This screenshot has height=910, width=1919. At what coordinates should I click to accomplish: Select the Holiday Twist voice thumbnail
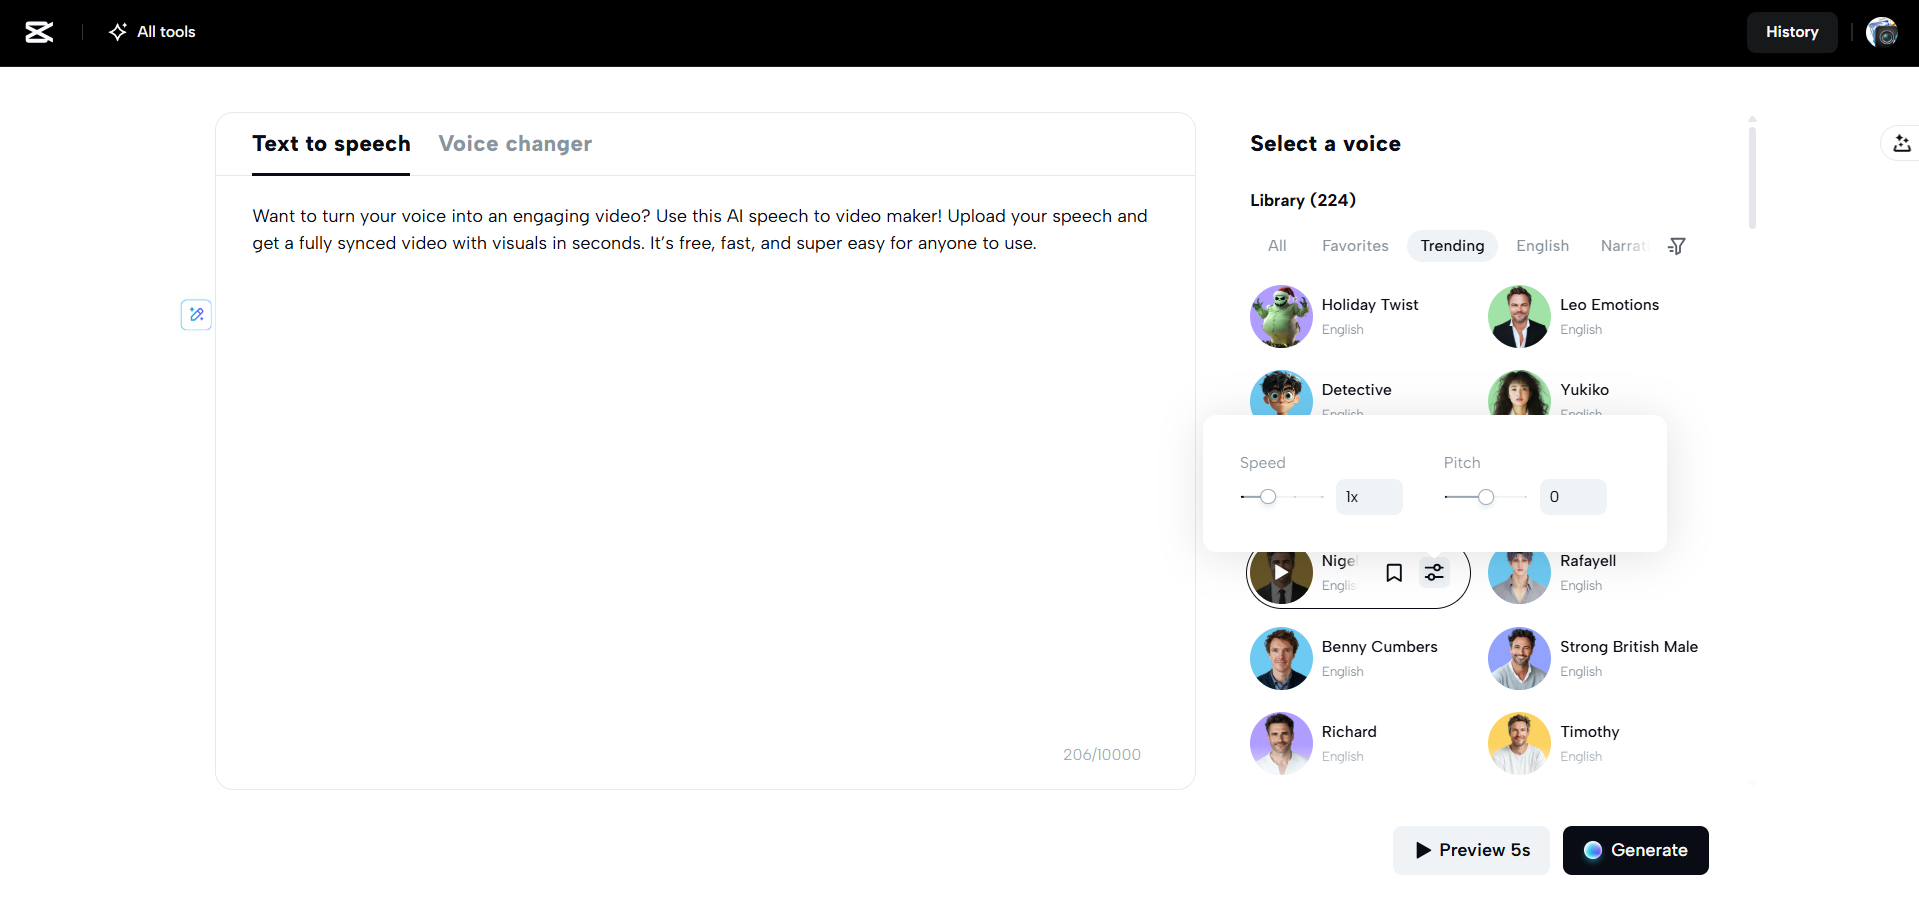pos(1281,316)
